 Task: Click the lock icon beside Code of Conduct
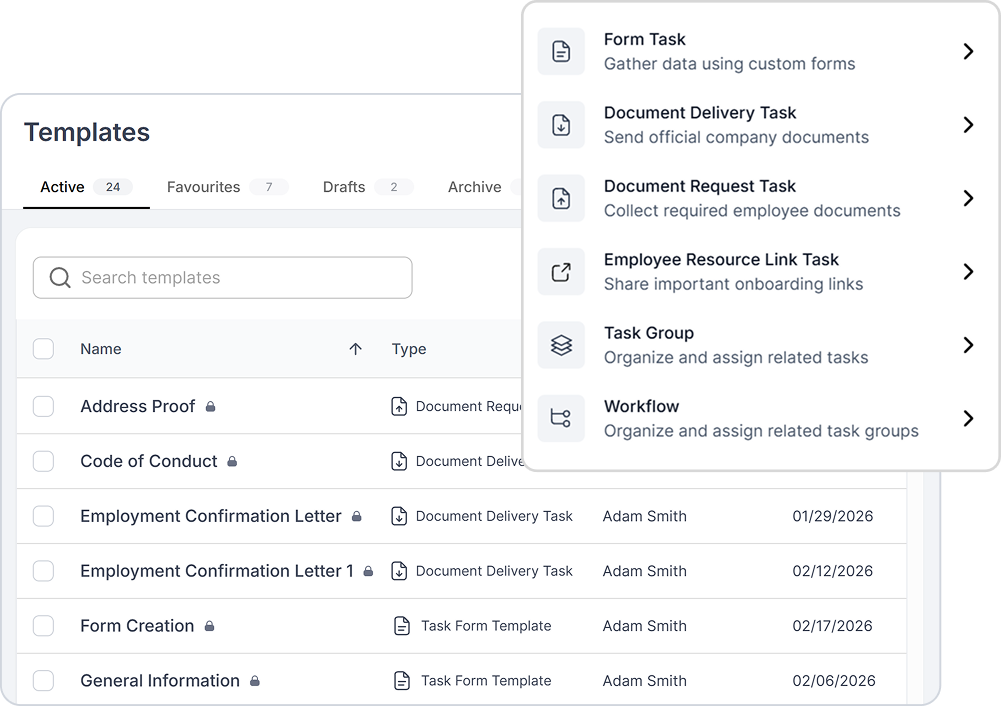click(x=232, y=462)
